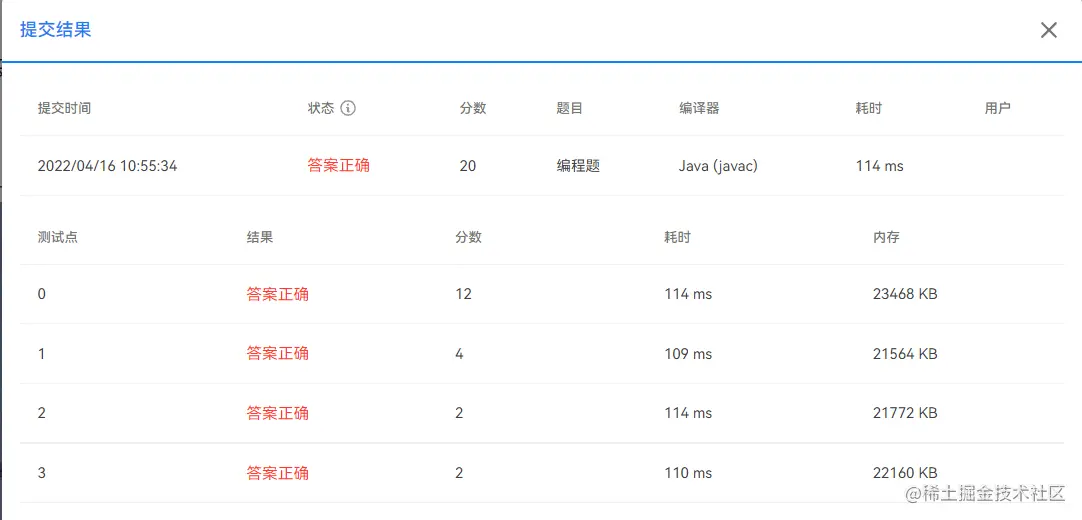1082x520 pixels.
Task: Click the 编程题 problem type cell
Action: click(578, 166)
